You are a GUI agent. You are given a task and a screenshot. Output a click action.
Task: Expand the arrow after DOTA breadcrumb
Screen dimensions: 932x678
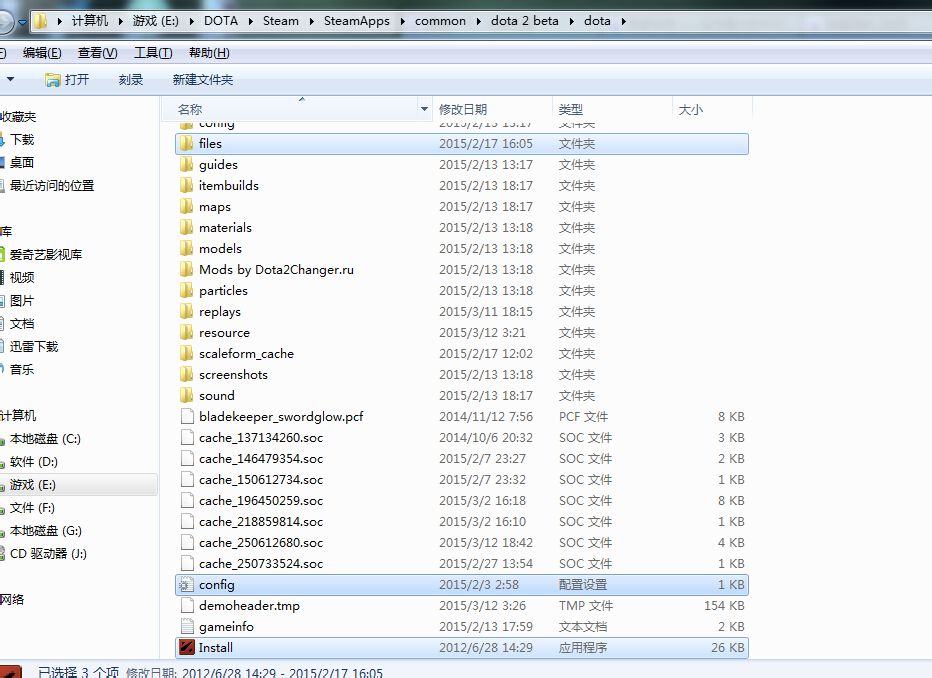250,21
